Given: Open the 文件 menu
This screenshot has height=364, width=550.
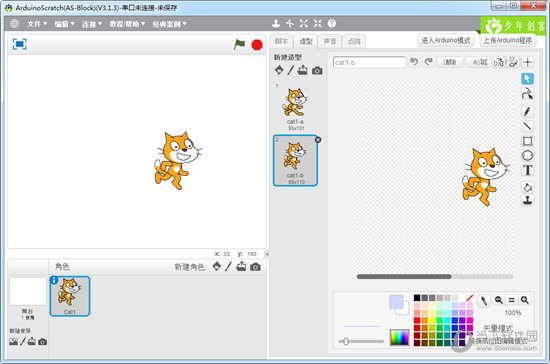Looking at the screenshot, I should pyautogui.click(x=37, y=24).
